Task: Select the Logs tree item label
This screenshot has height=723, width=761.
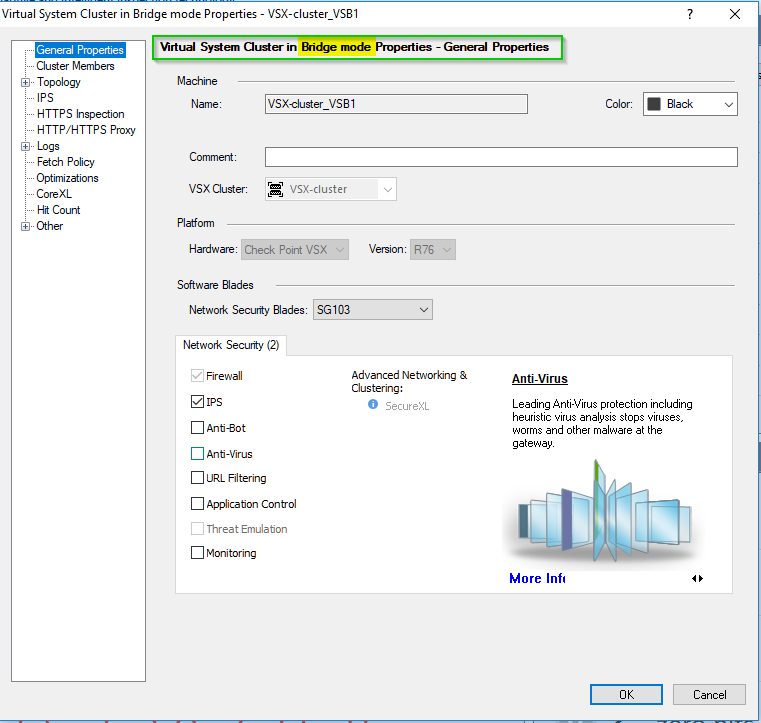Action: pos(48,146)
